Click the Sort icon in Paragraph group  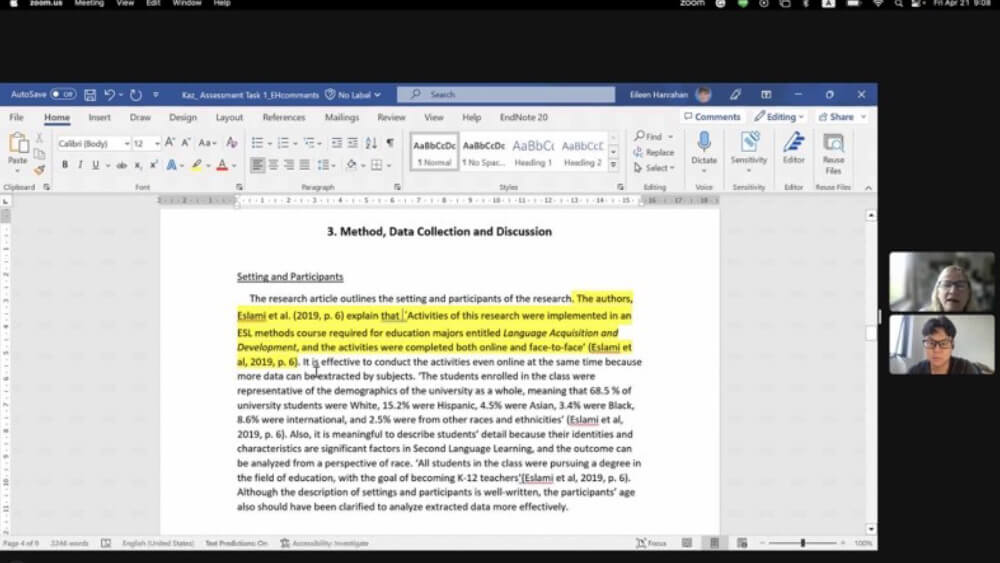tap(371, 143)
